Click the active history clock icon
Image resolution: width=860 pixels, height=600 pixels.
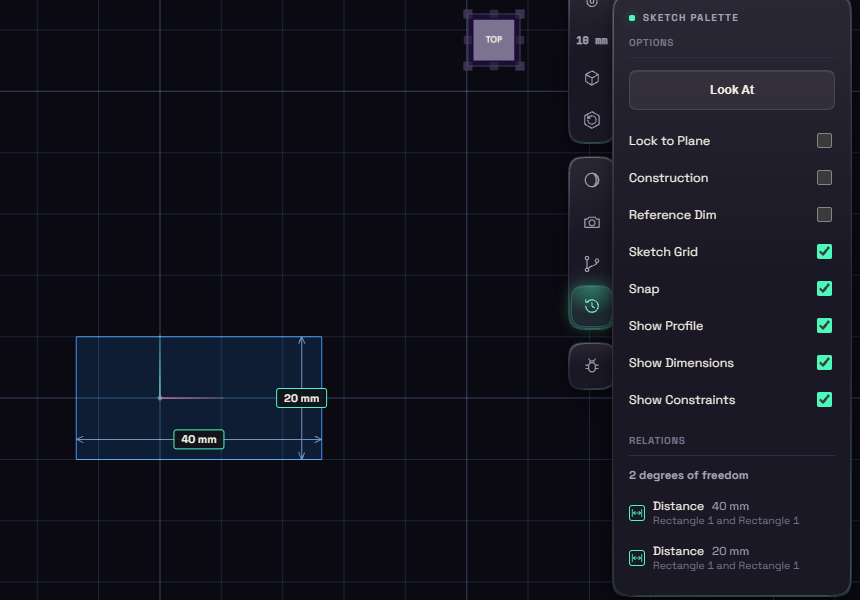click(x=591, y=306)
